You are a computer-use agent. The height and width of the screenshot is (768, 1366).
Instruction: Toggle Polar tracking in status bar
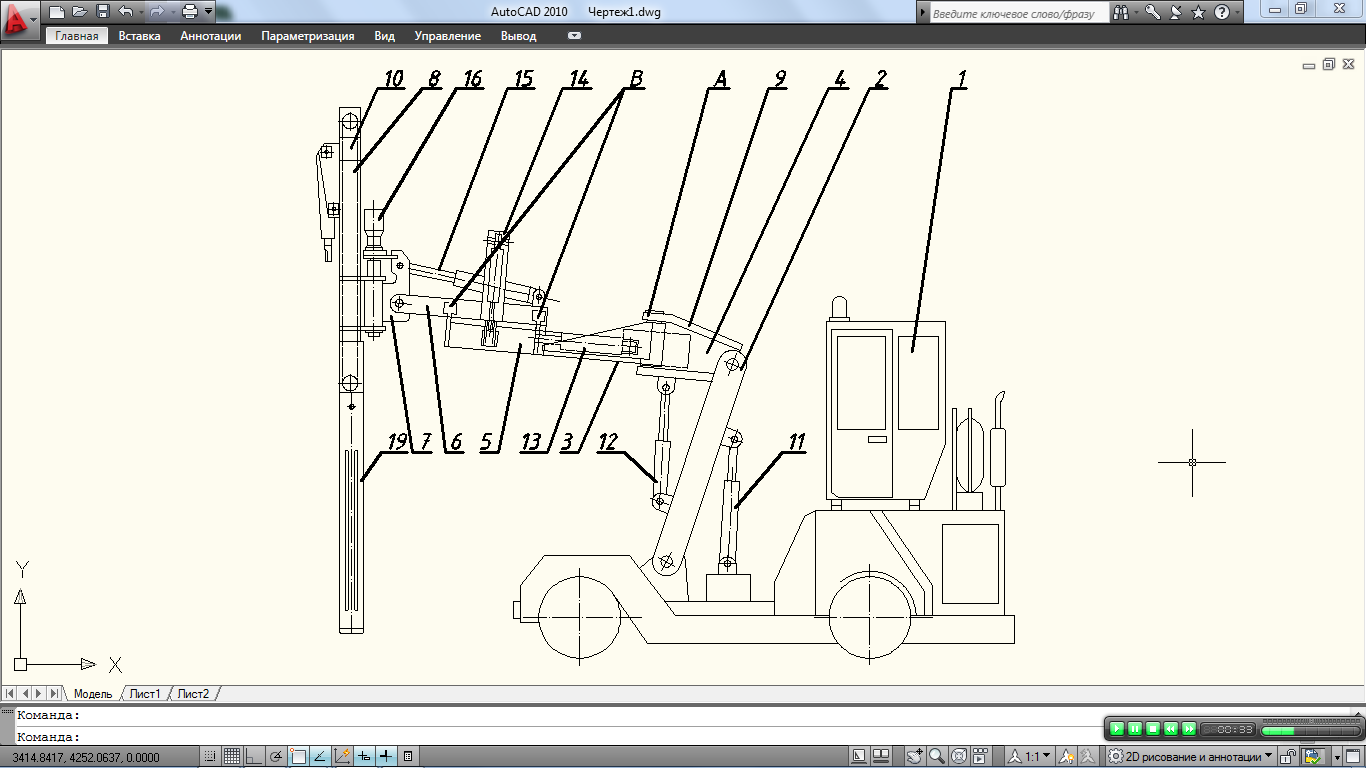(x=276, y=757)
